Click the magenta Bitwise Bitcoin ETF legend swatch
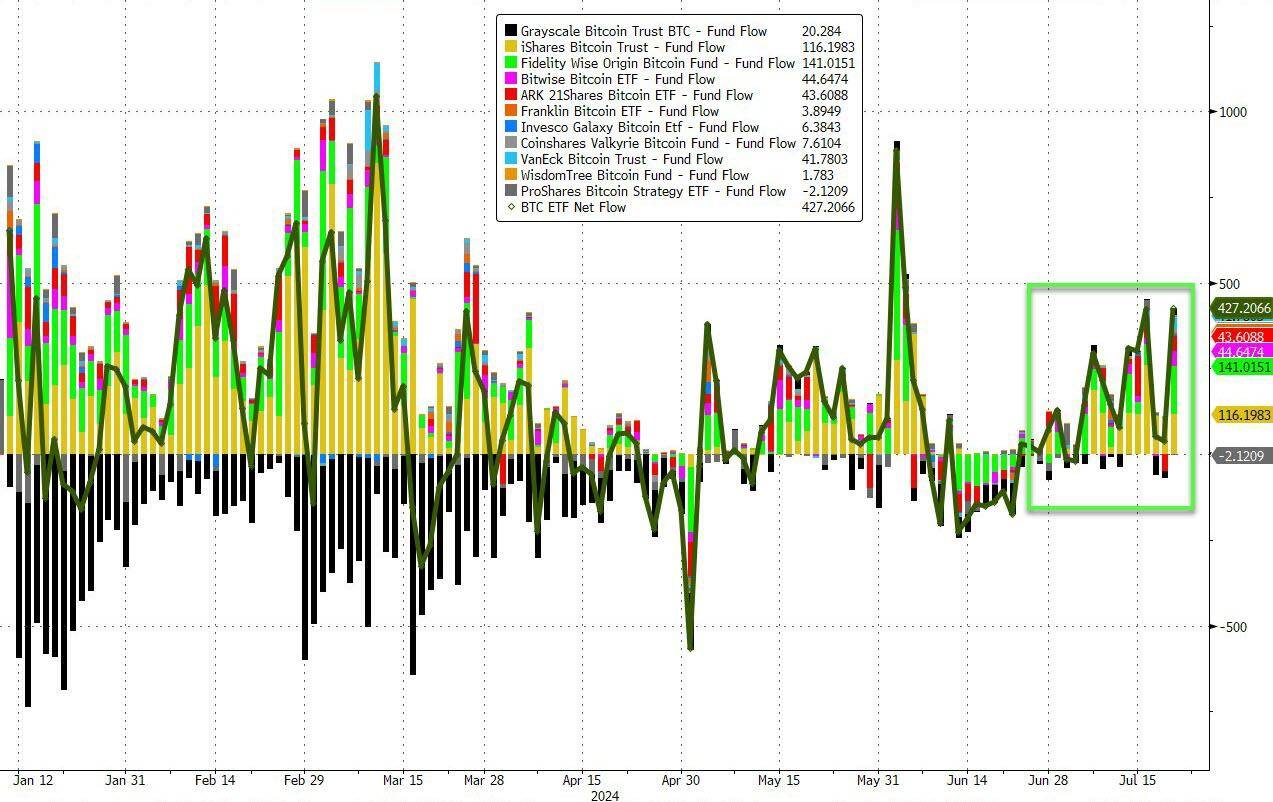1273x802 pixels. point(511,79)
